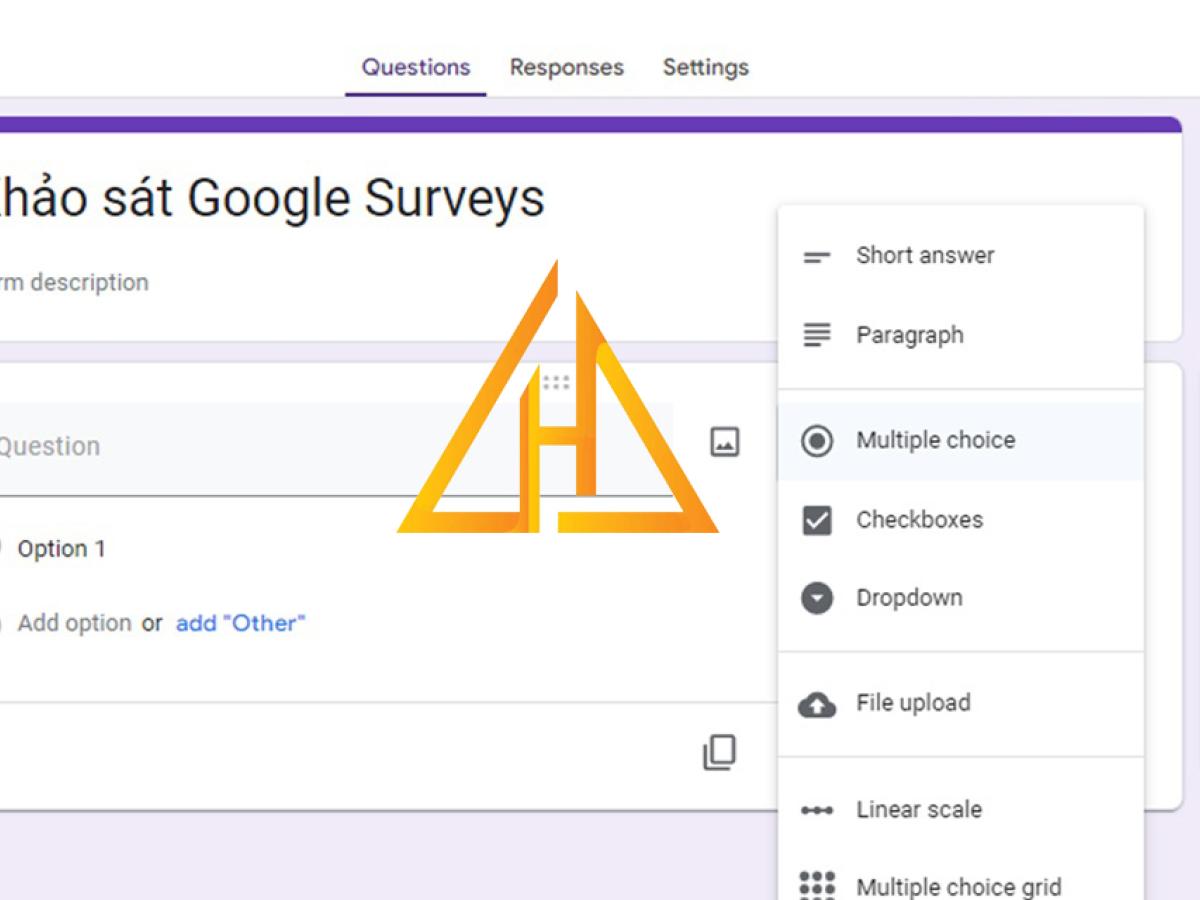Click the duplicate question icon
Viewport: 1200px width, 900px height.
[719, 753]
